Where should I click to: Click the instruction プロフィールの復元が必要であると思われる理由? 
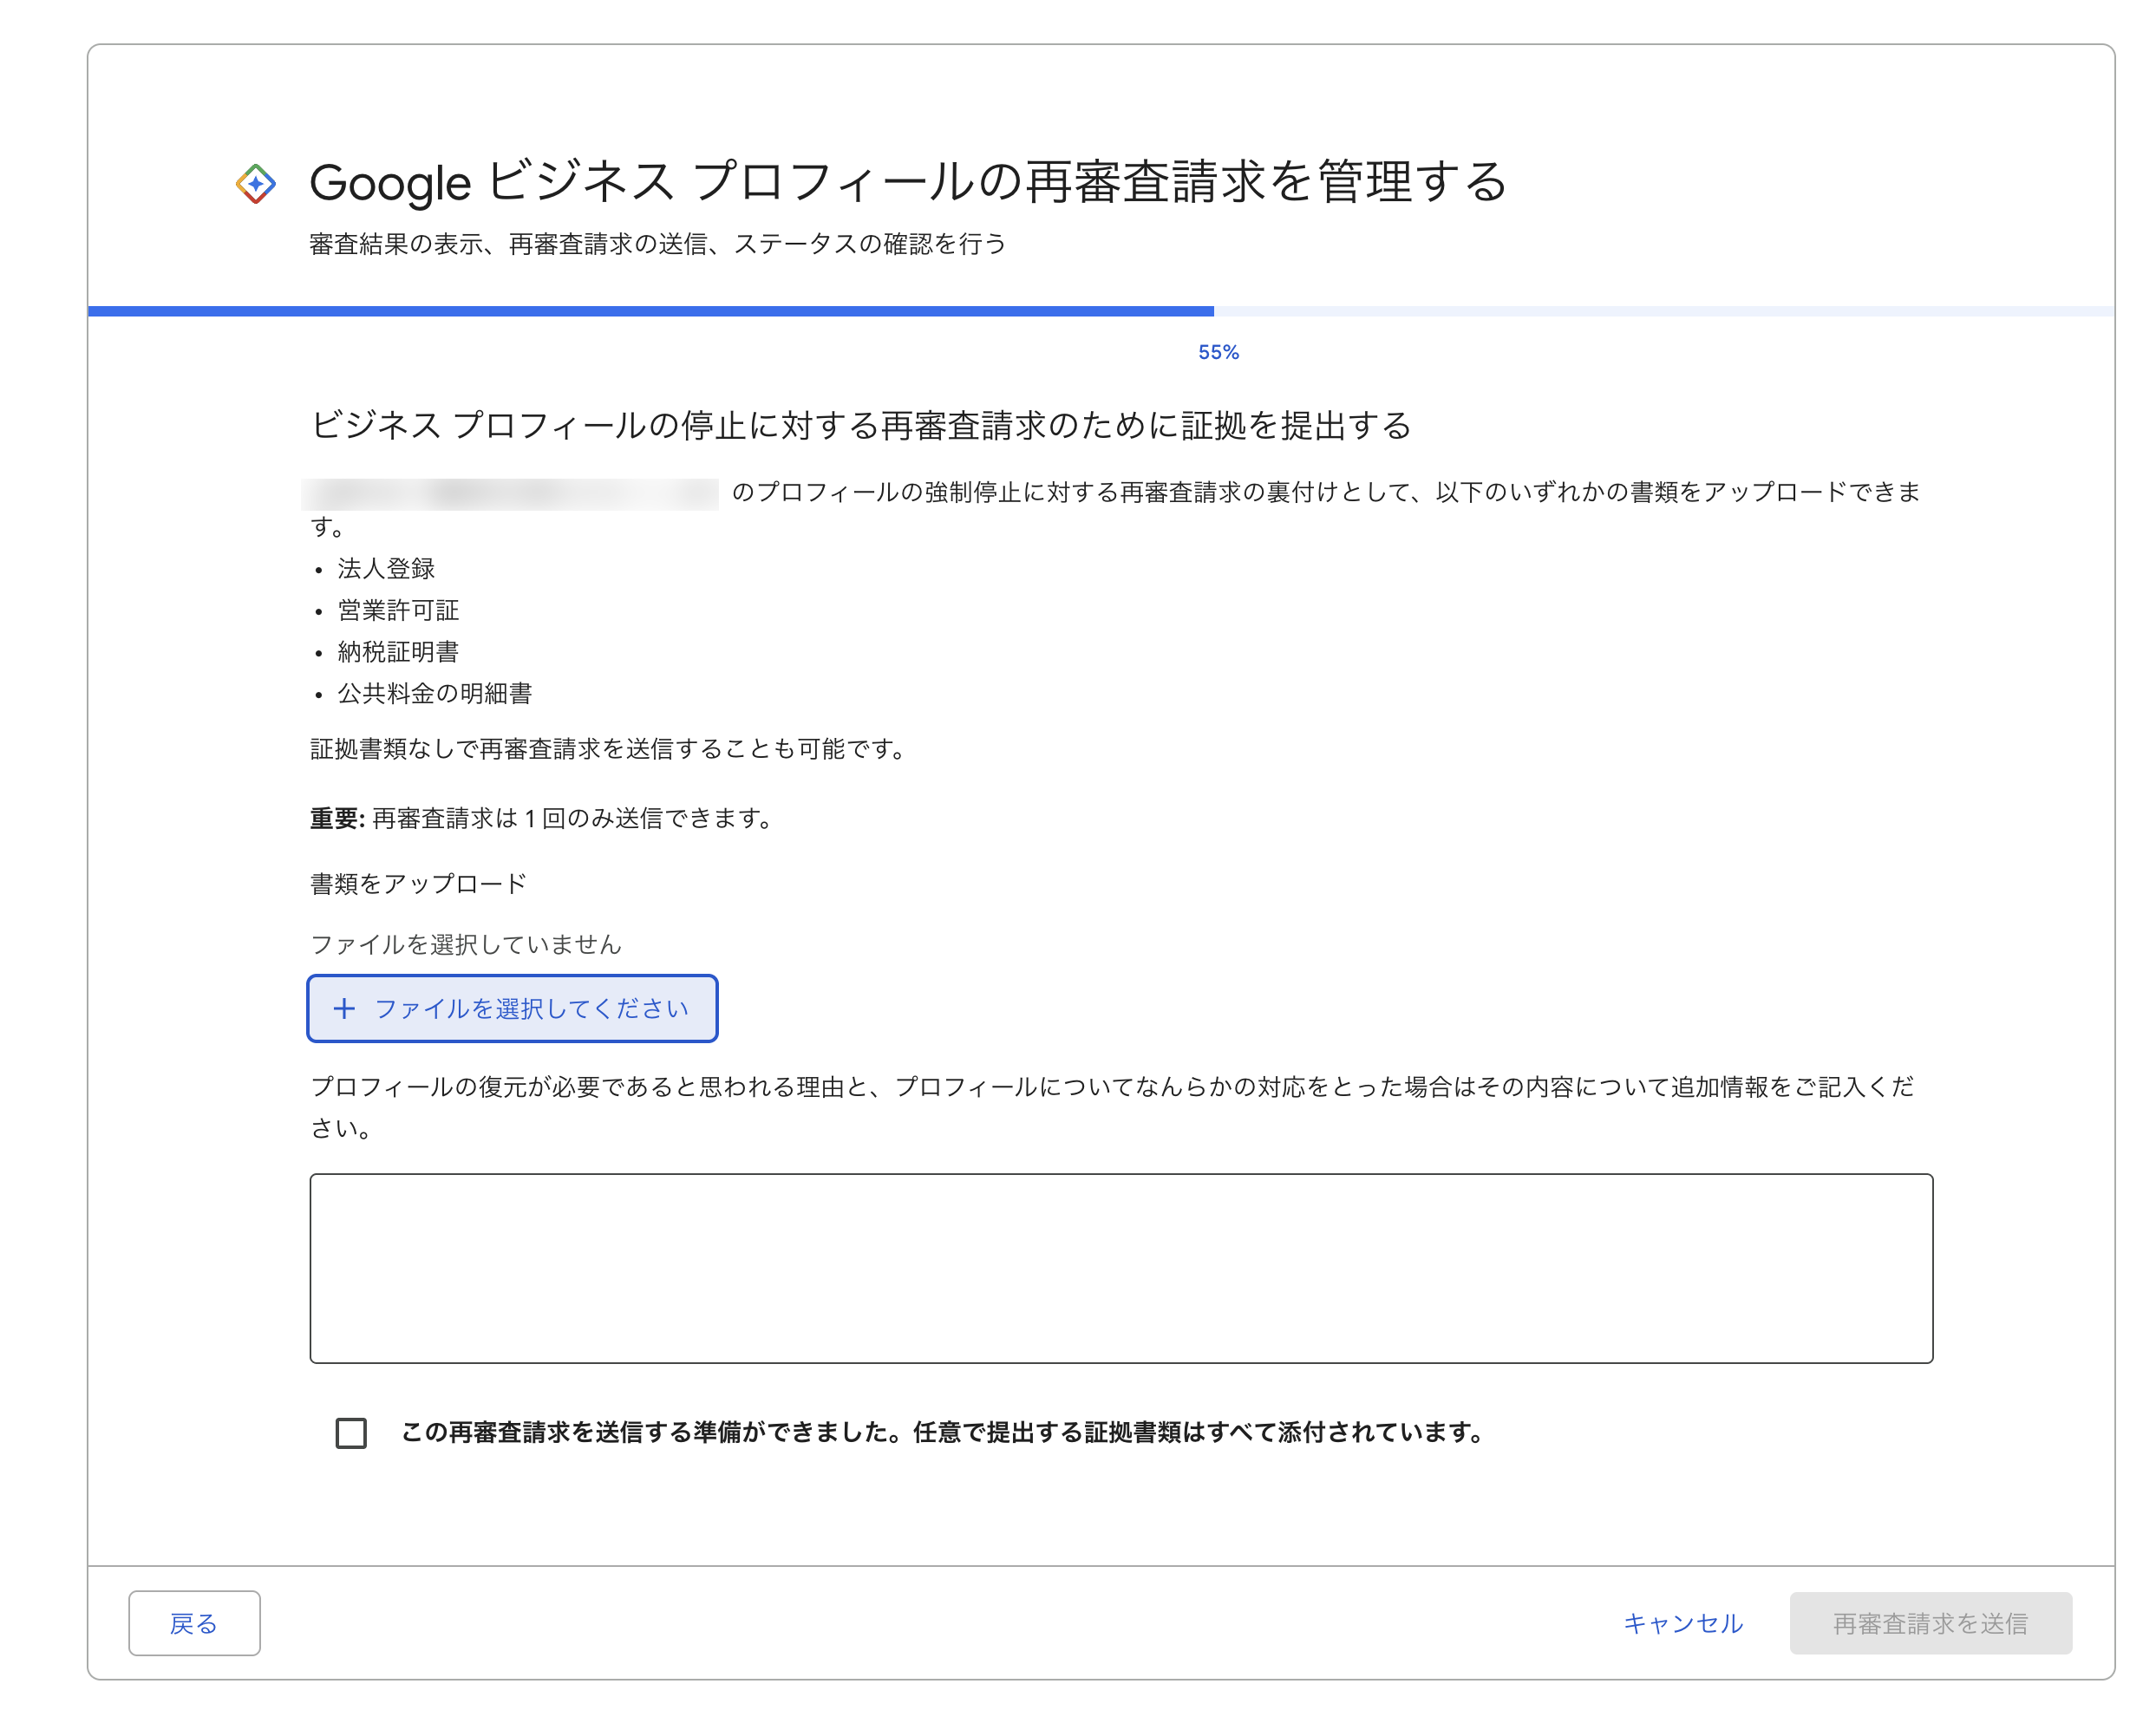(1112, 1107)
